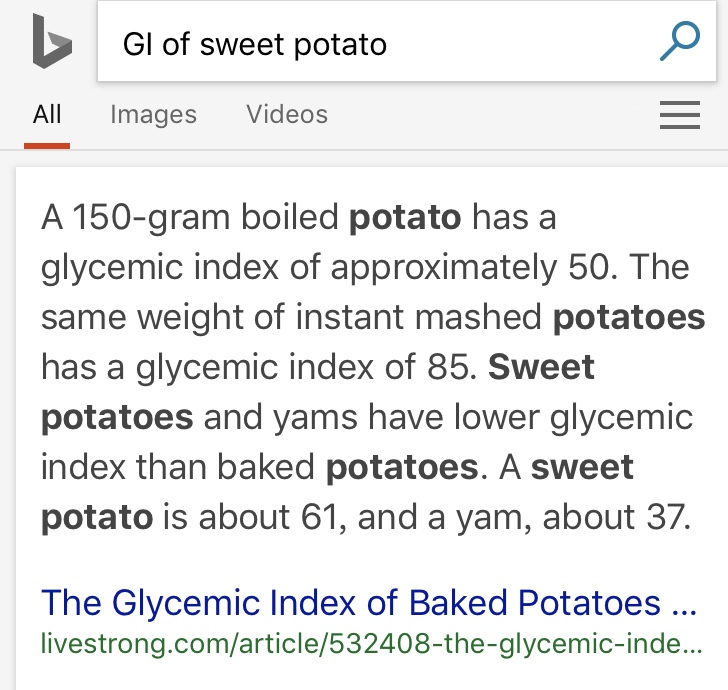Click the bold word 'Sweet' after '85.'
The width and height of the screenshot is (728, 690).
tap(541, 367)
